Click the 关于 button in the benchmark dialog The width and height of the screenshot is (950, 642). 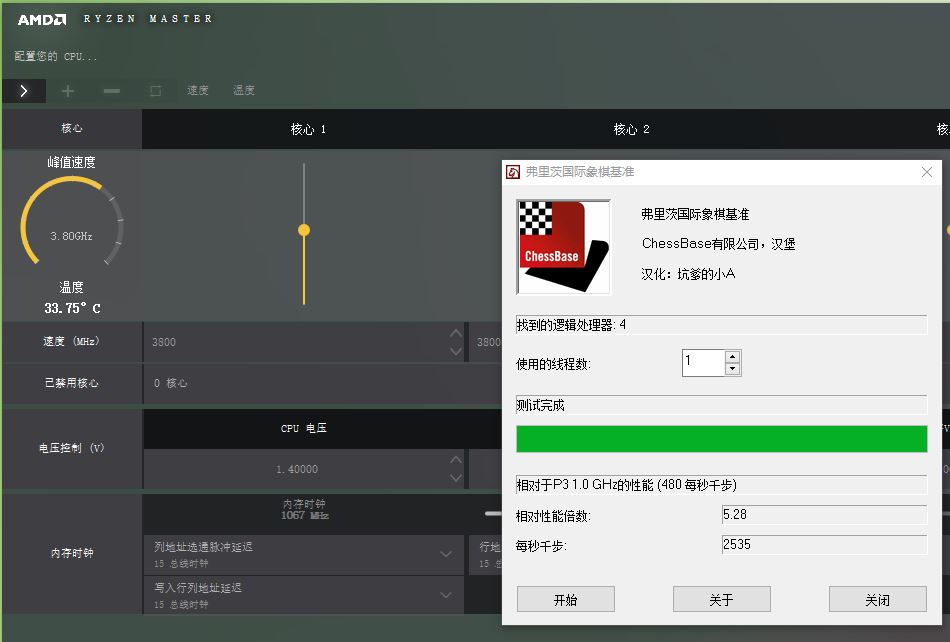[x=721, y=599]
